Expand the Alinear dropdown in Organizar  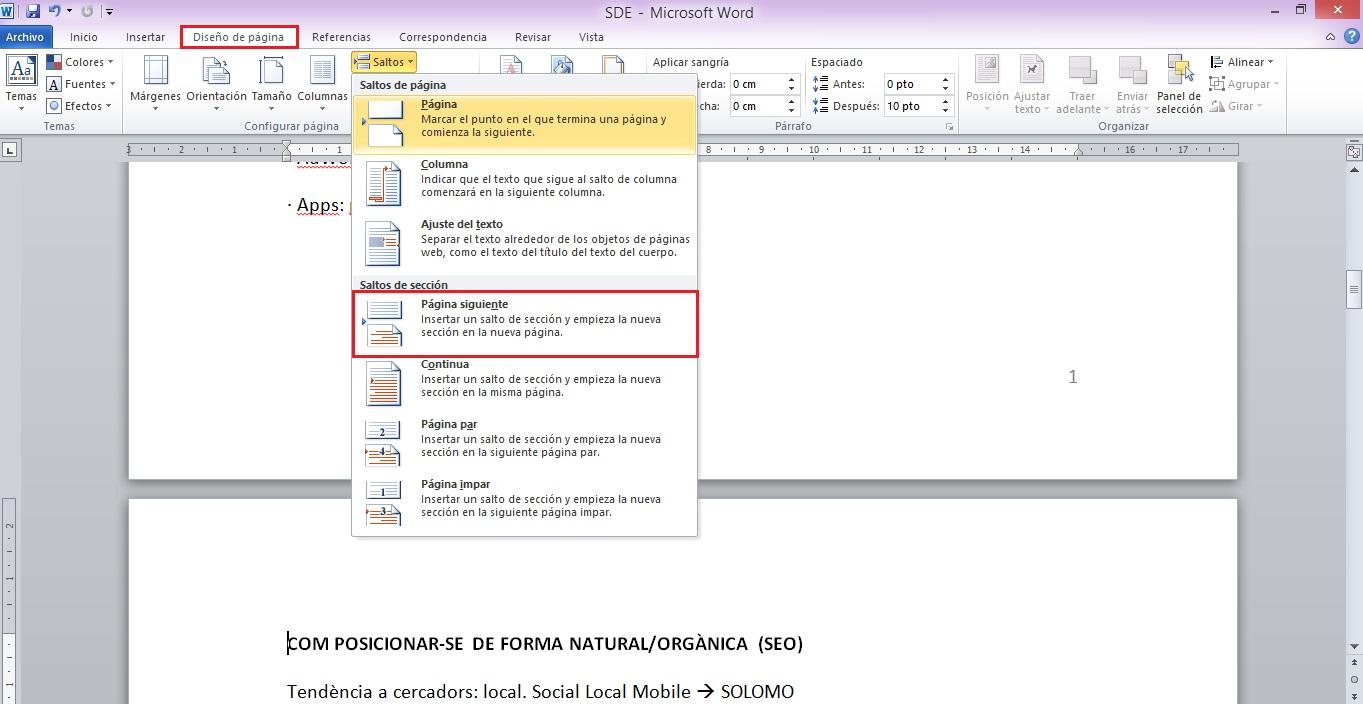pyautogui.click(x=1243, y=62)
